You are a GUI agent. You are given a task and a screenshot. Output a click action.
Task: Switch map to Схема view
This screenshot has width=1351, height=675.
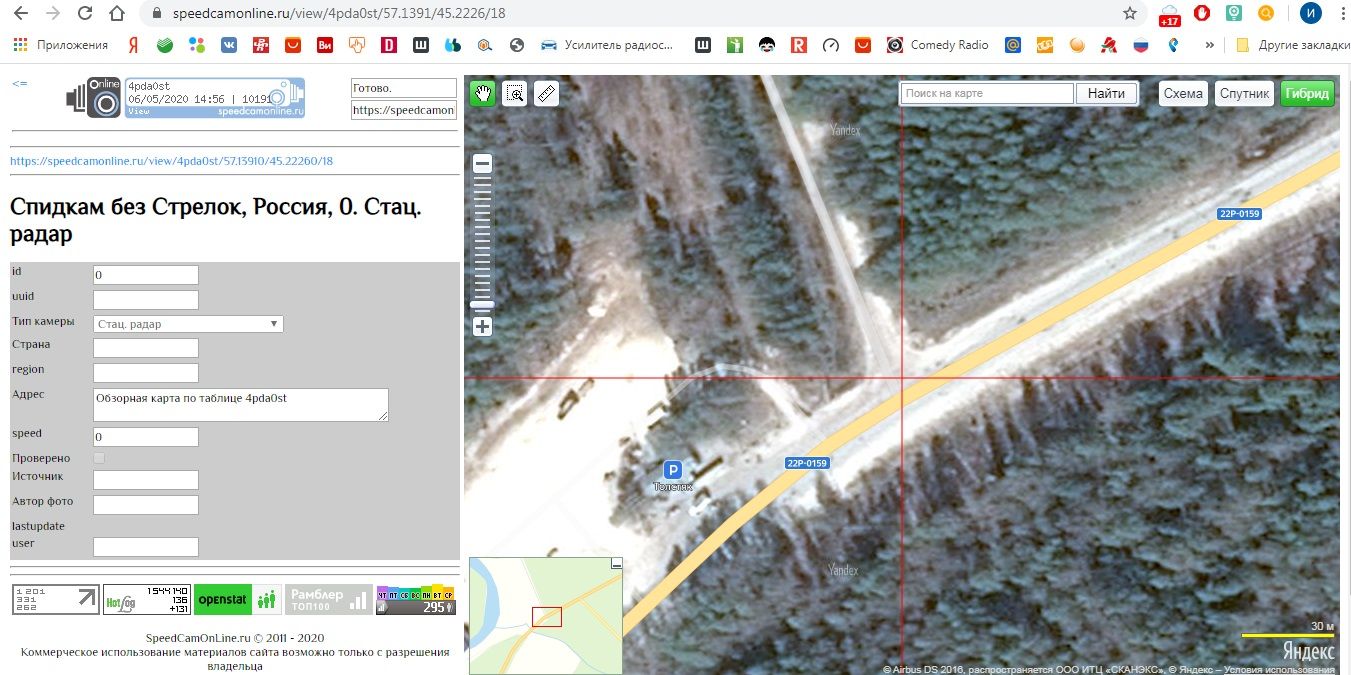pos(1183,93)
